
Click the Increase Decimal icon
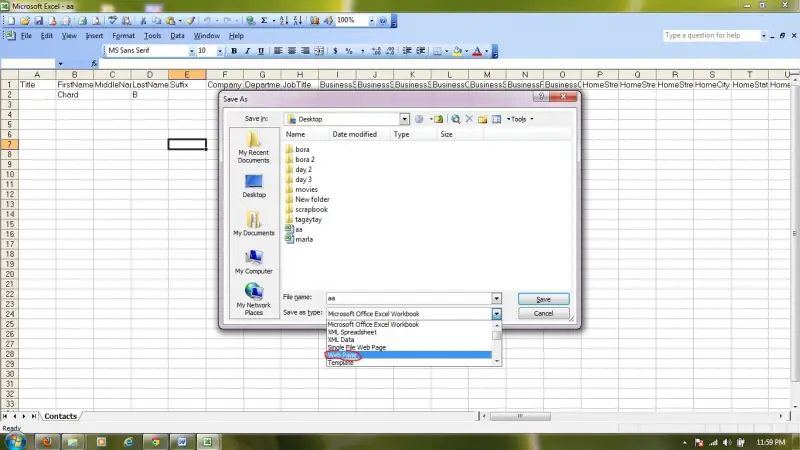click(x=377, y=51)
